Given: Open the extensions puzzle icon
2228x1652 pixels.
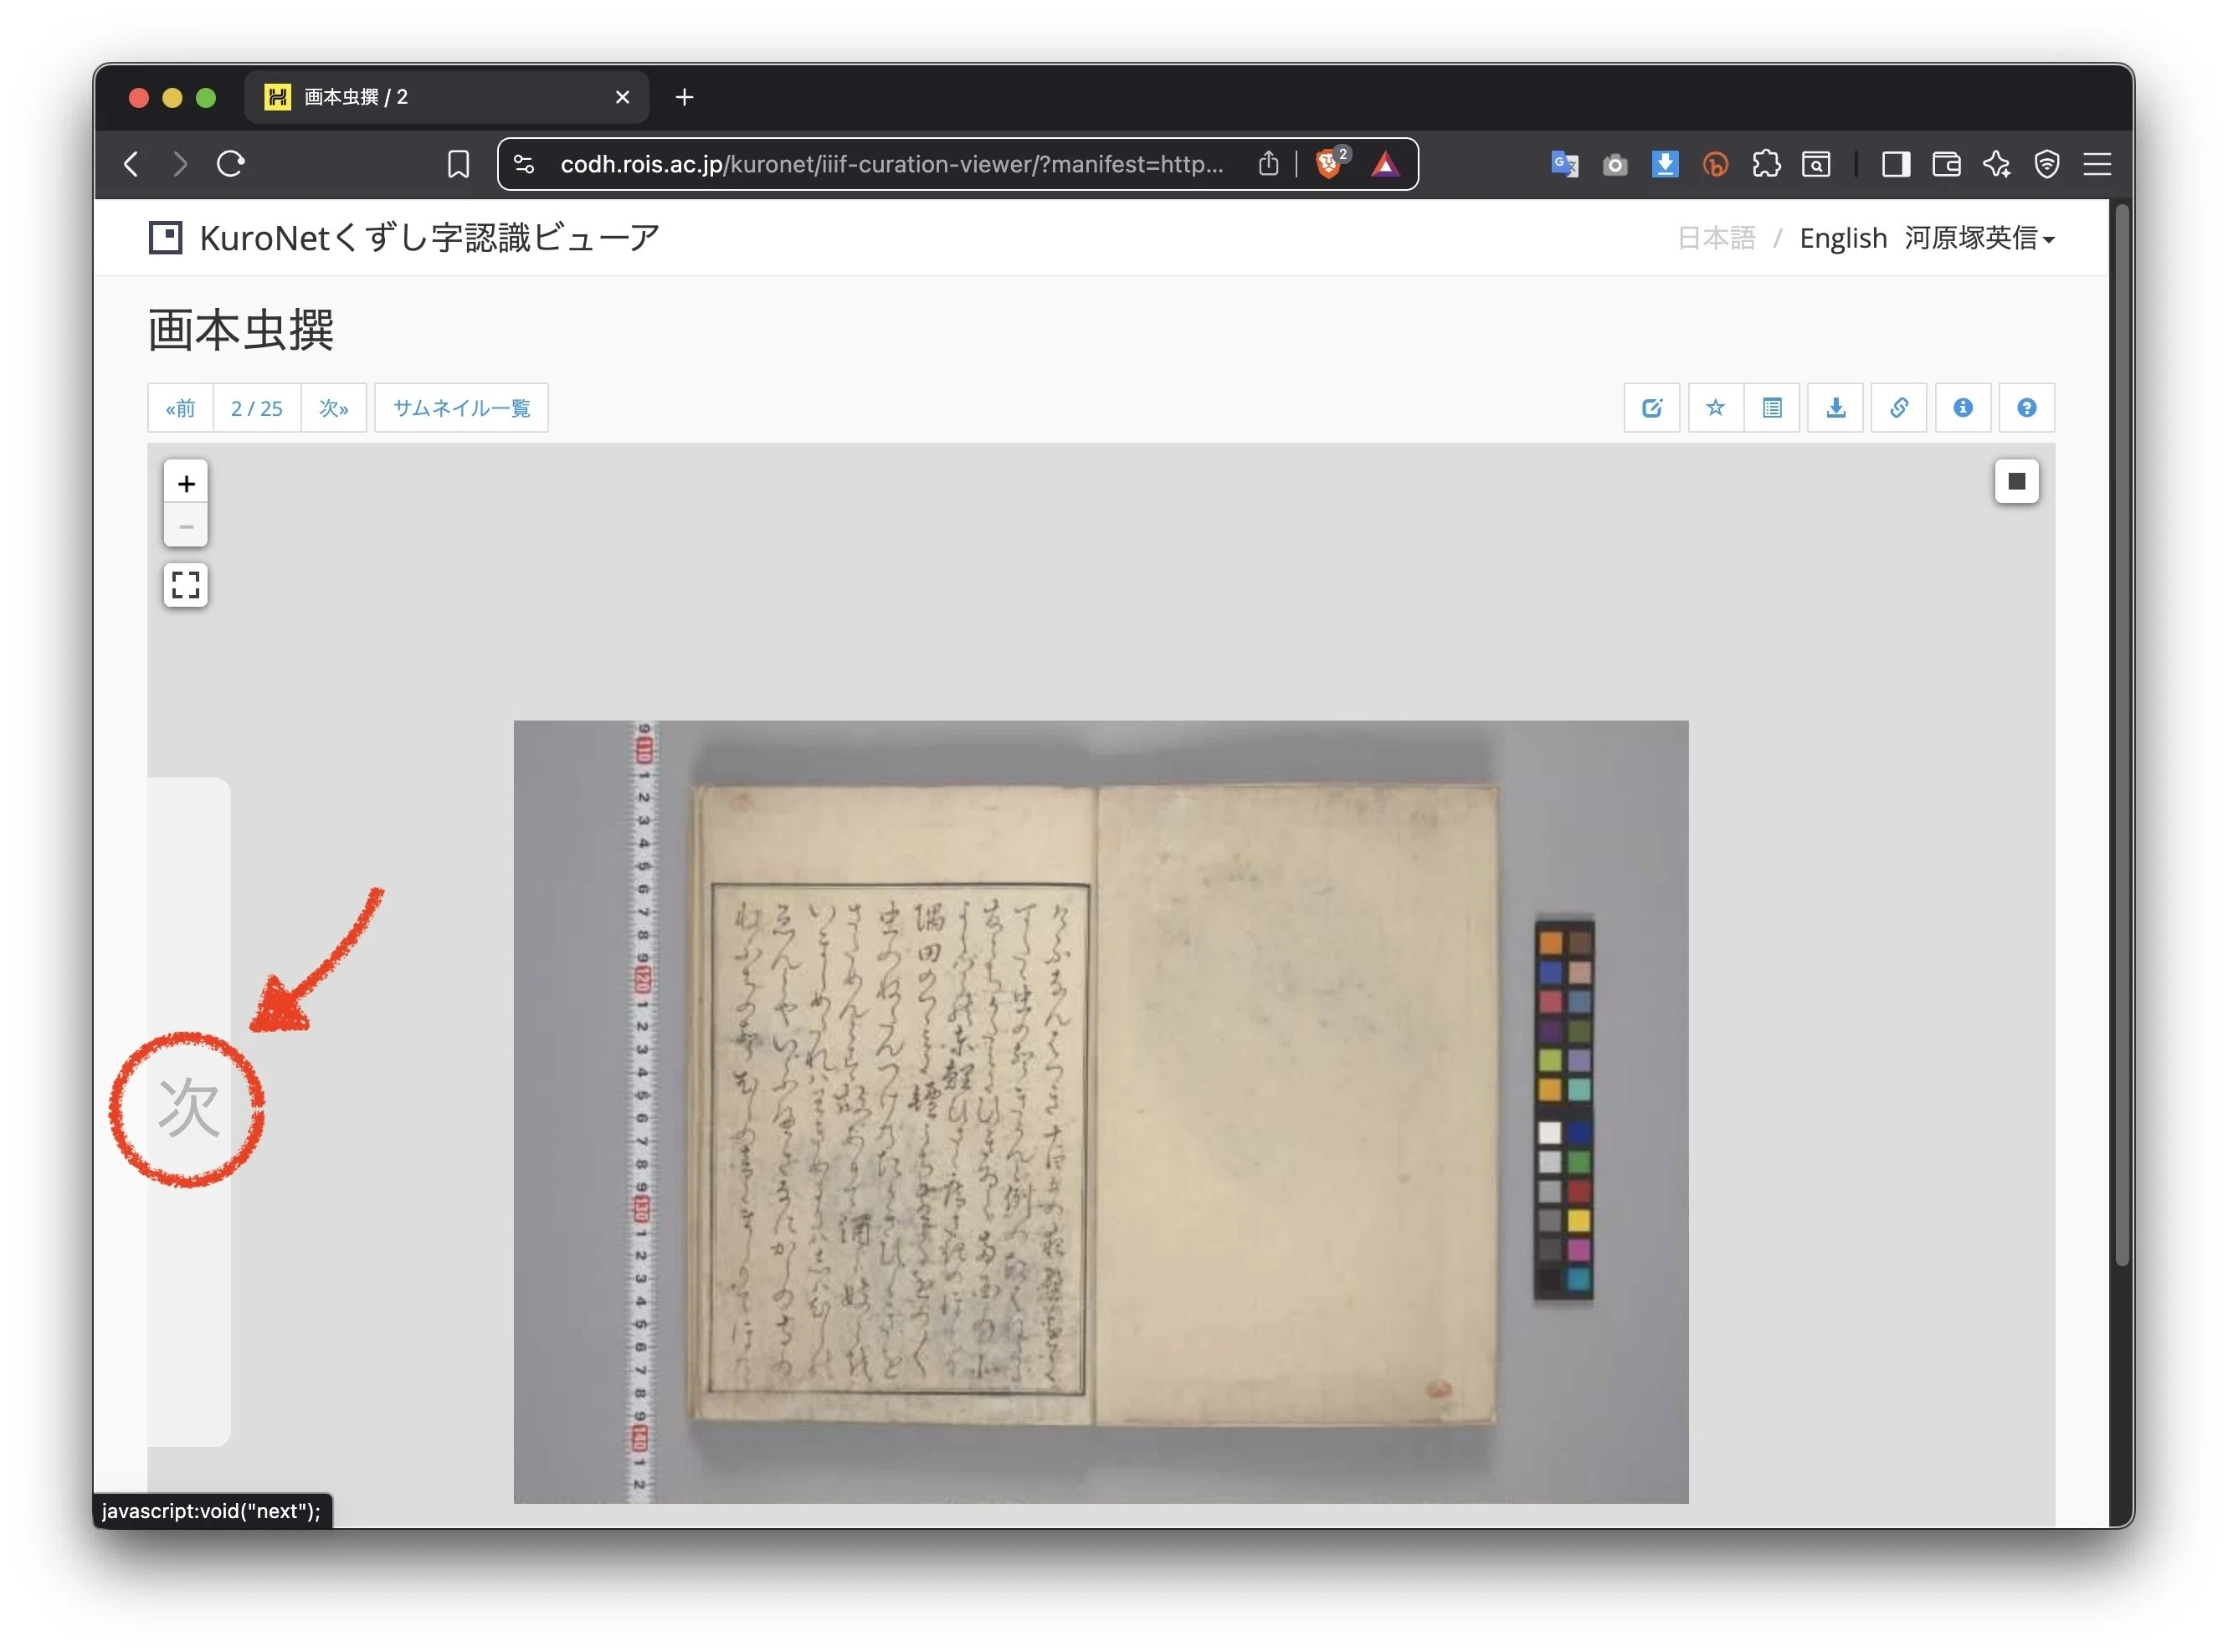Looking at the screenshot, I should point(1766,164).
